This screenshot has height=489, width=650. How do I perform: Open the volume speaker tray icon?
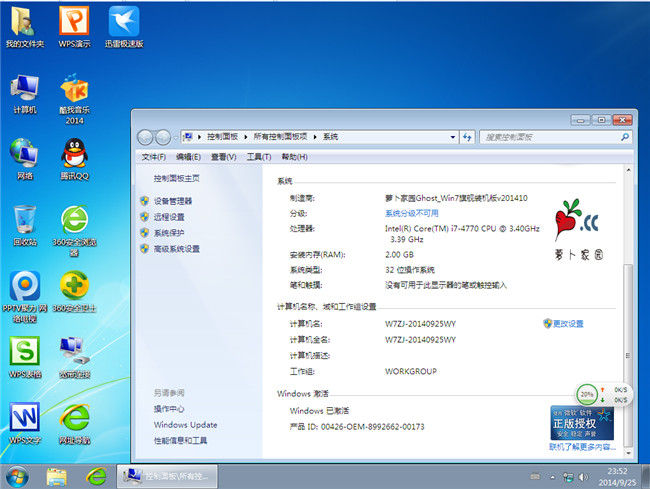coord(583,477)
